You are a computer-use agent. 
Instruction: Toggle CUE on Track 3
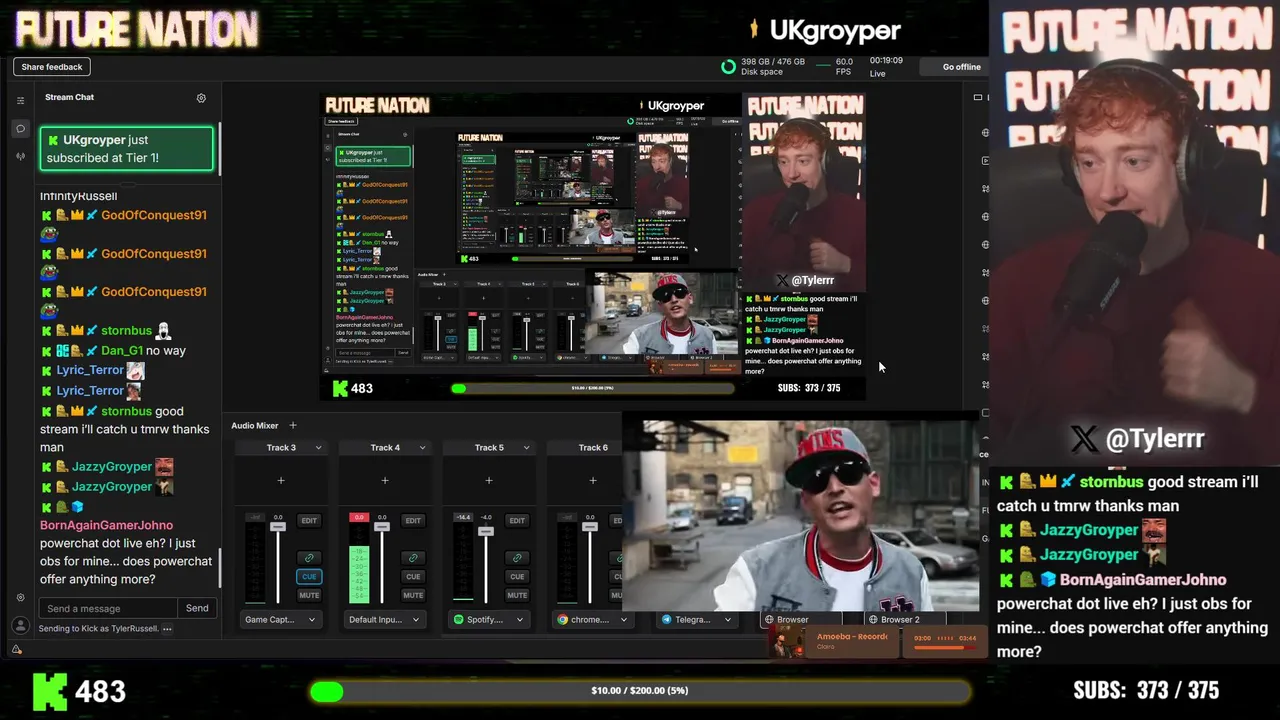[x=309, y=576]
